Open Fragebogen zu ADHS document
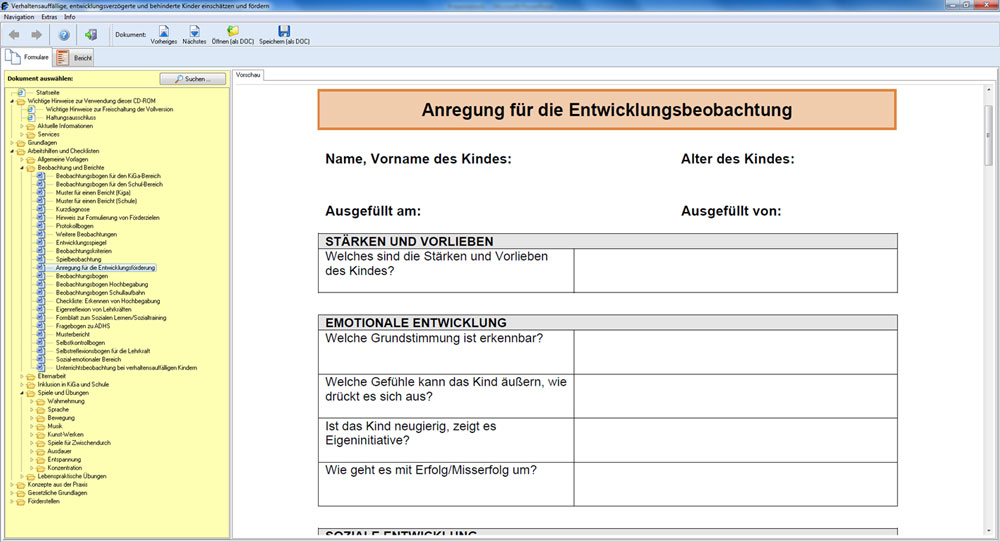 tap(83, 326)
